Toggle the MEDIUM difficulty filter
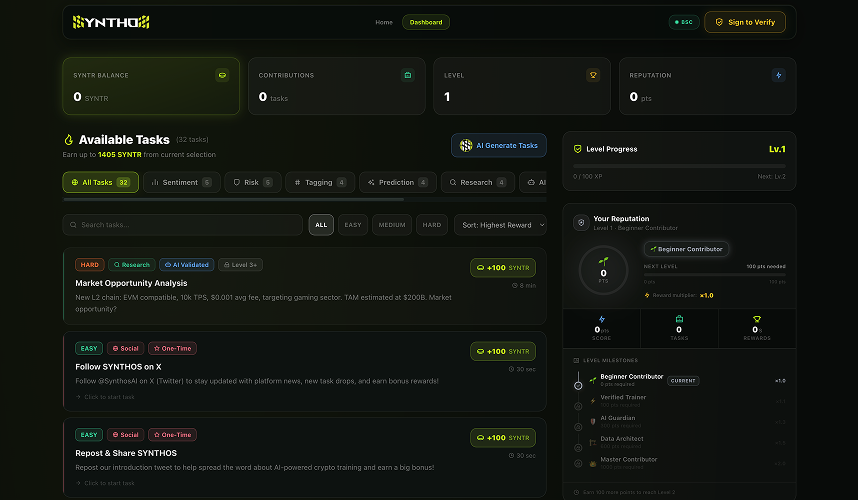858x500 pixels. 392,225
